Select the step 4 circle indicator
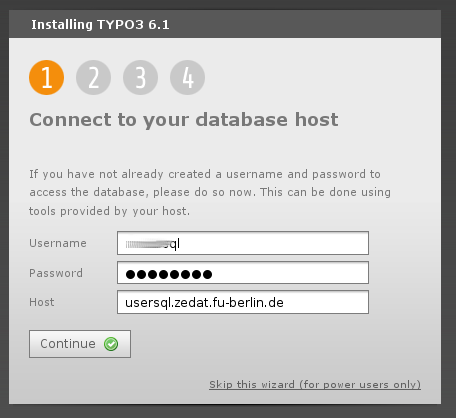 pos(187,77)
